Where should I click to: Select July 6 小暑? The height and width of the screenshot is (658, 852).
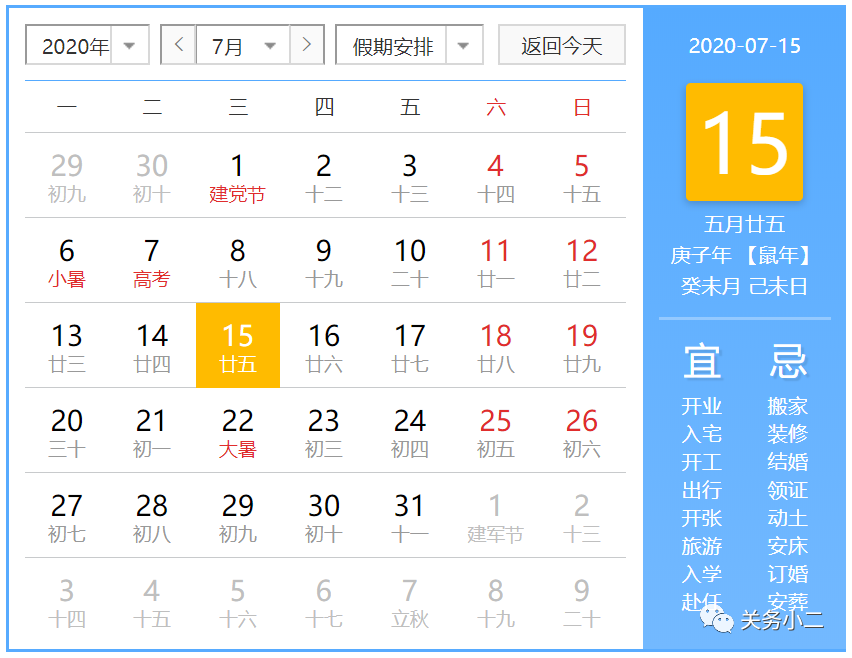point(67,261)
